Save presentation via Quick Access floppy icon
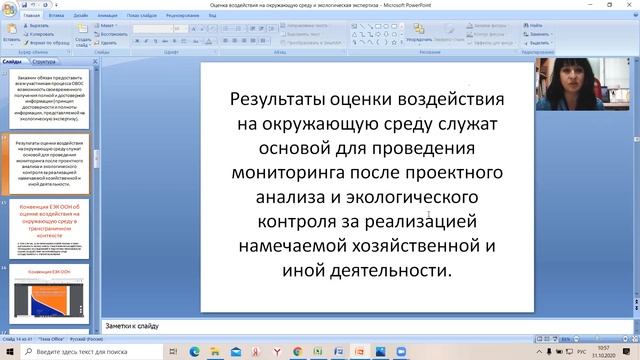This screenshot has height=360, width=640. (x=24, y=5)
